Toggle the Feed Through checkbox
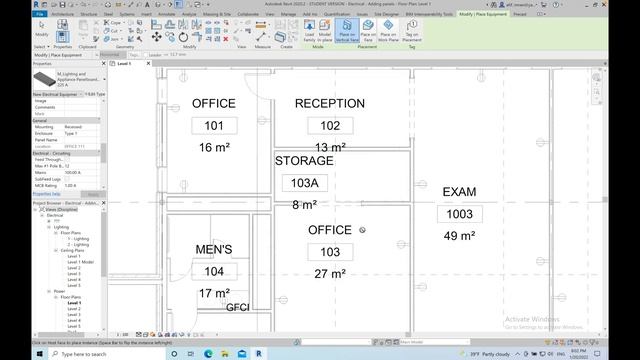This screenshot has height=360, width=640. click(67, 160)
